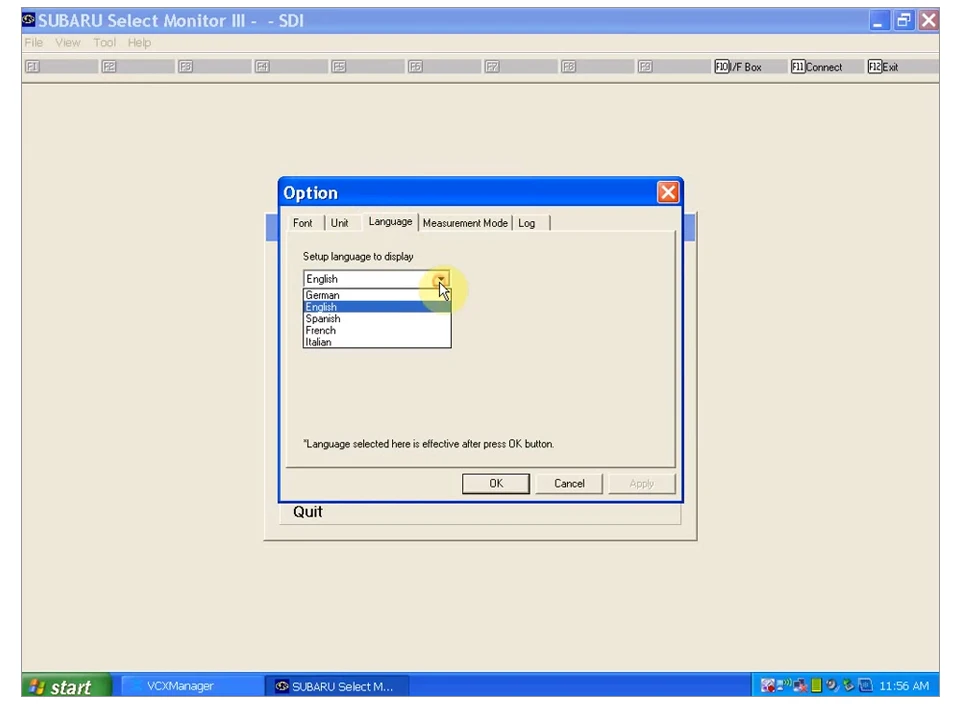Click the Safely Remove Hardware tray icon
960x713 pixels.
click(848, 685)
